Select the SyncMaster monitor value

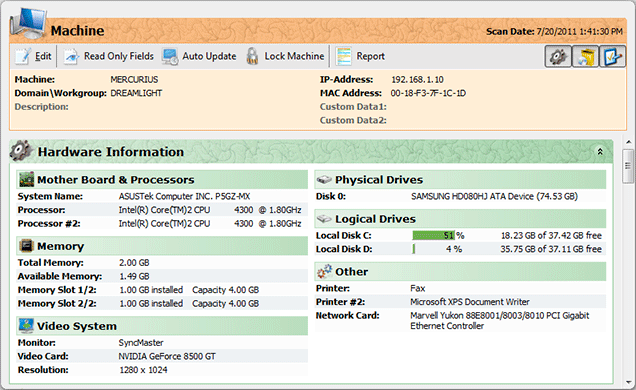141,343
